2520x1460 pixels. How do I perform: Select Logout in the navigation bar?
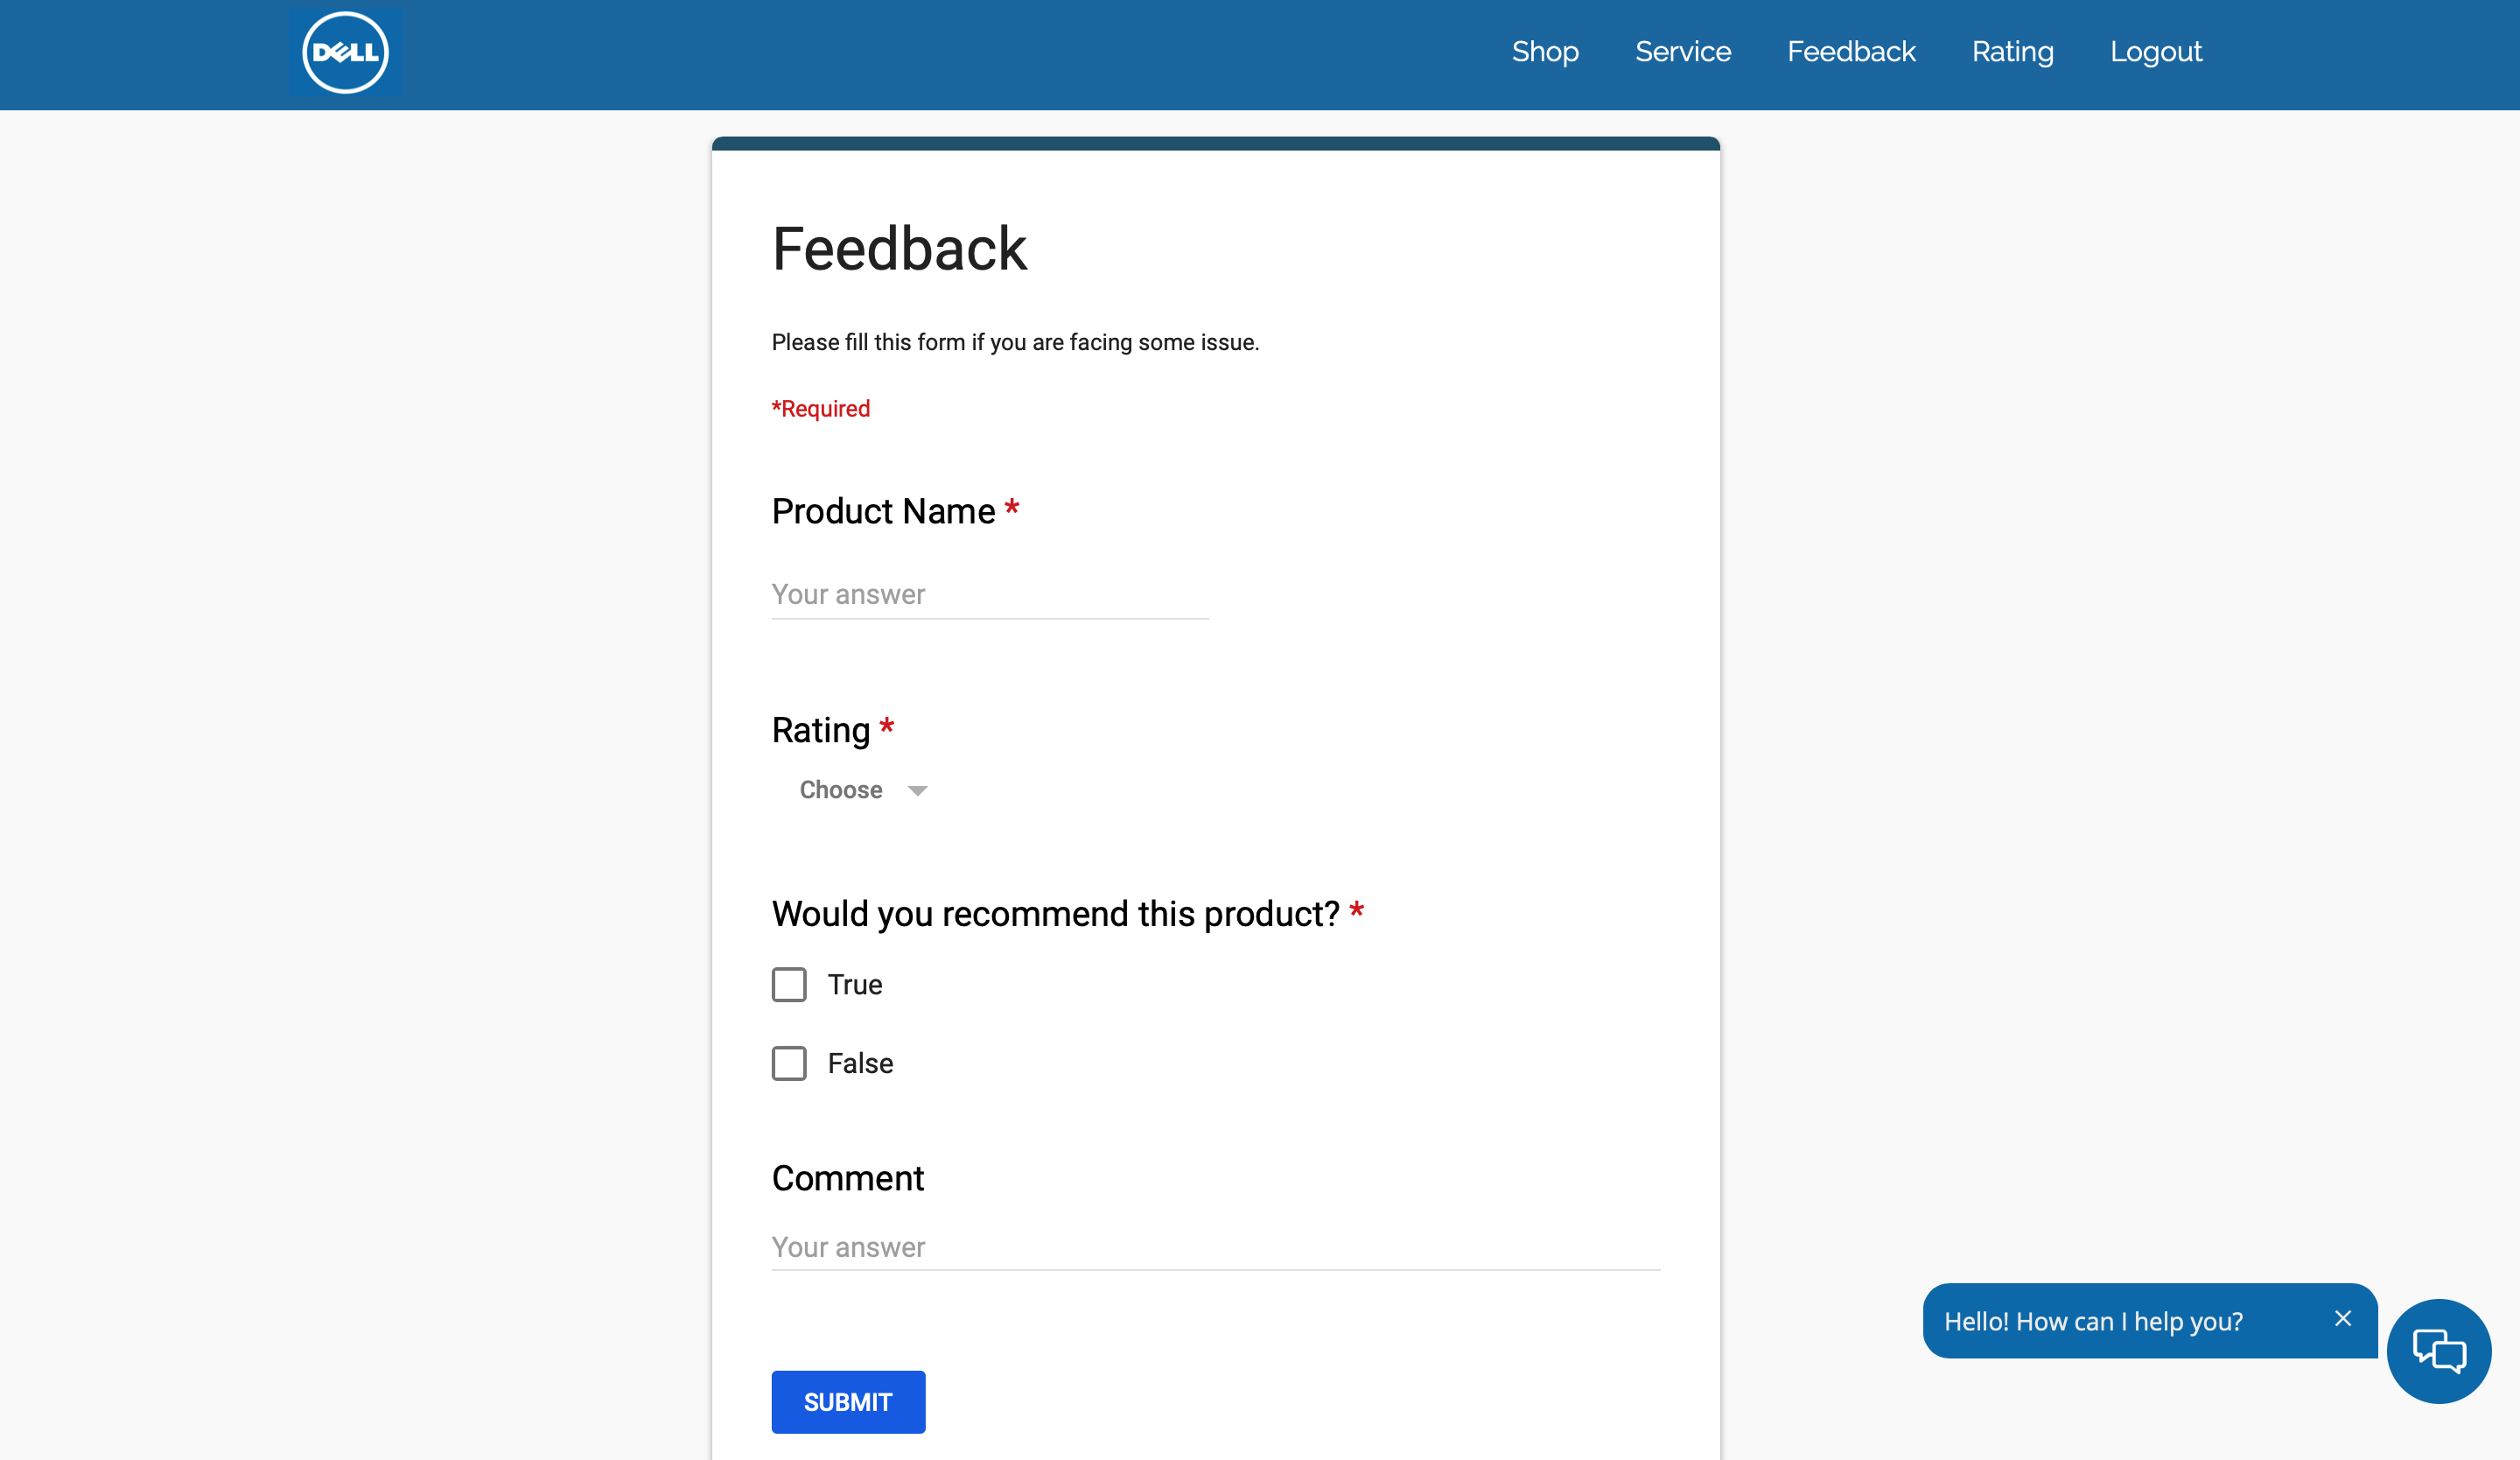pyautogui.click(x=2155, y=52)
